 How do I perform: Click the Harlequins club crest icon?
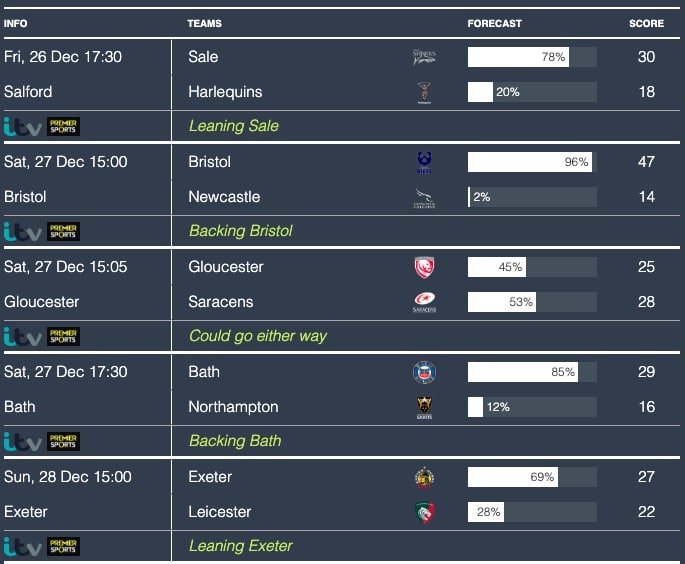(x=424, y=92)
